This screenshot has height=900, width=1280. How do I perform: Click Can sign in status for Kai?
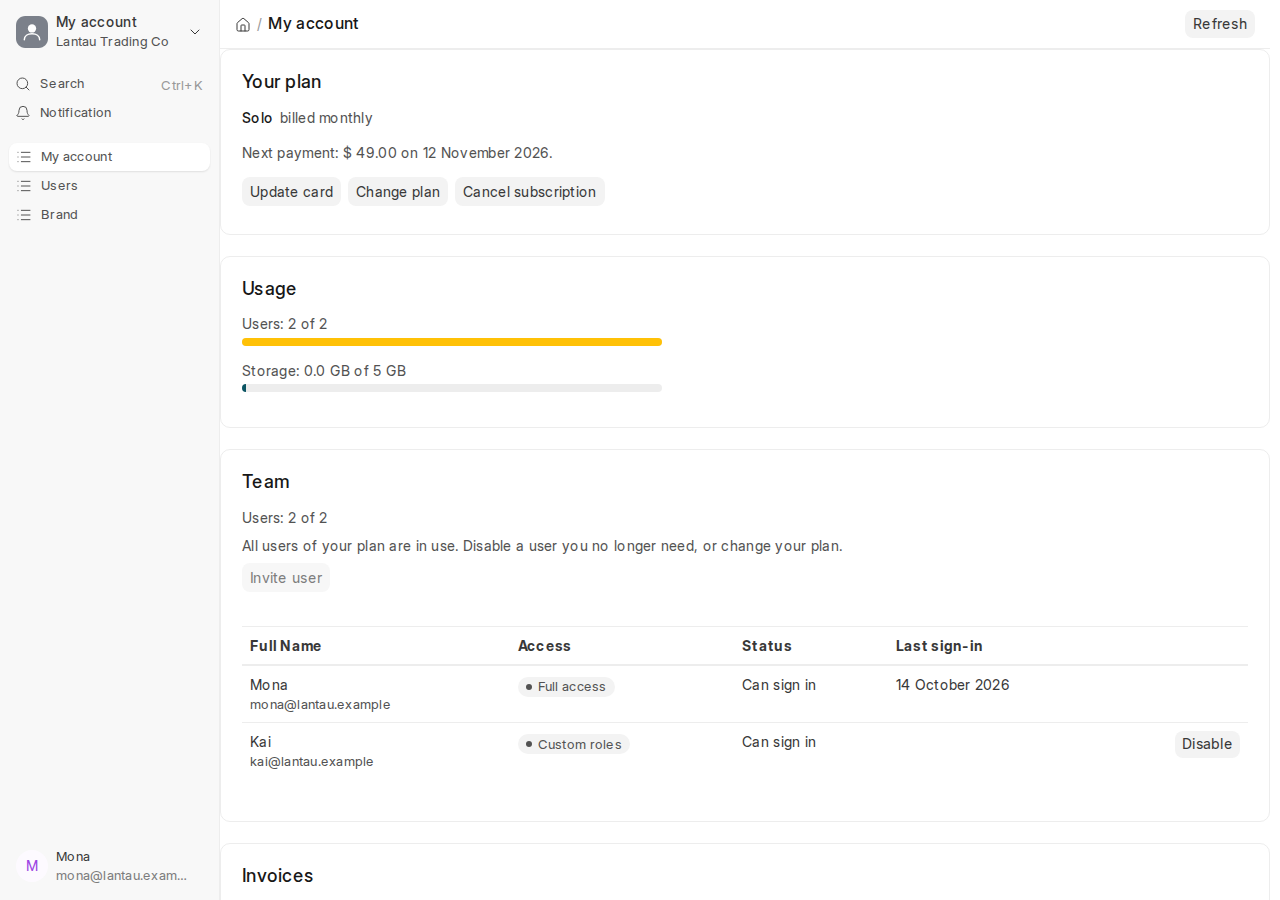779,742
